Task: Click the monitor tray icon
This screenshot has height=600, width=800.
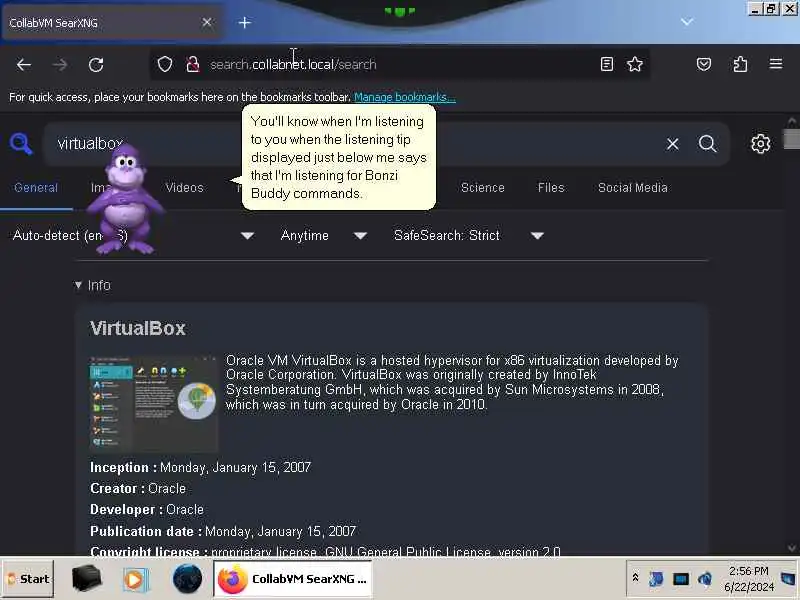Action: coord(681,579)
